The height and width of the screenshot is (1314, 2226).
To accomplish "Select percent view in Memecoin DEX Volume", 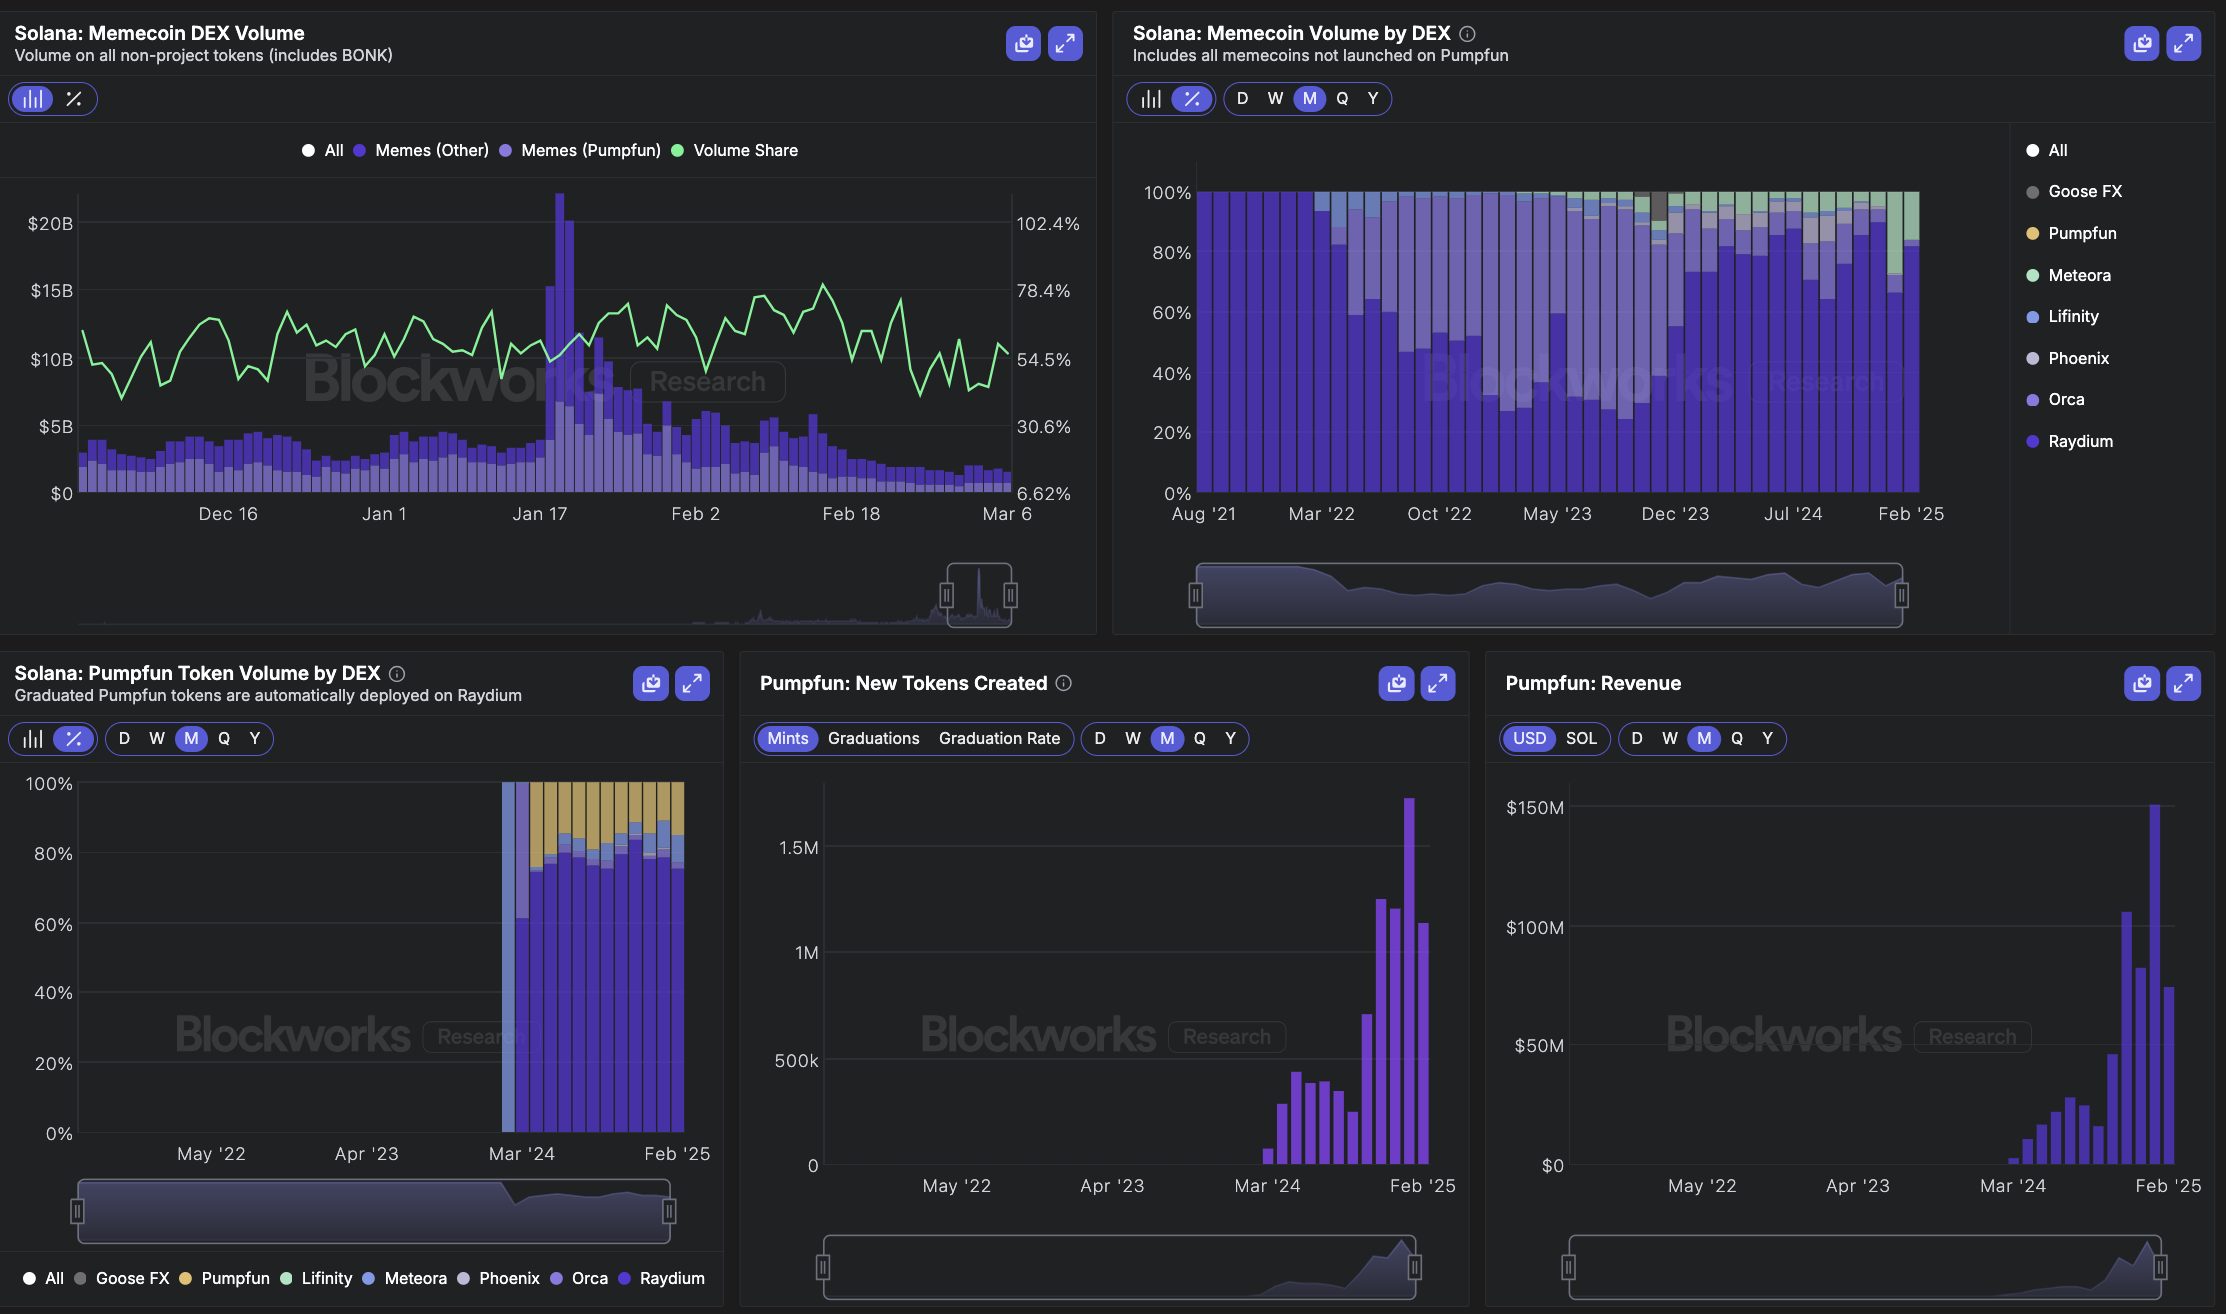I will tap(74, 99).
